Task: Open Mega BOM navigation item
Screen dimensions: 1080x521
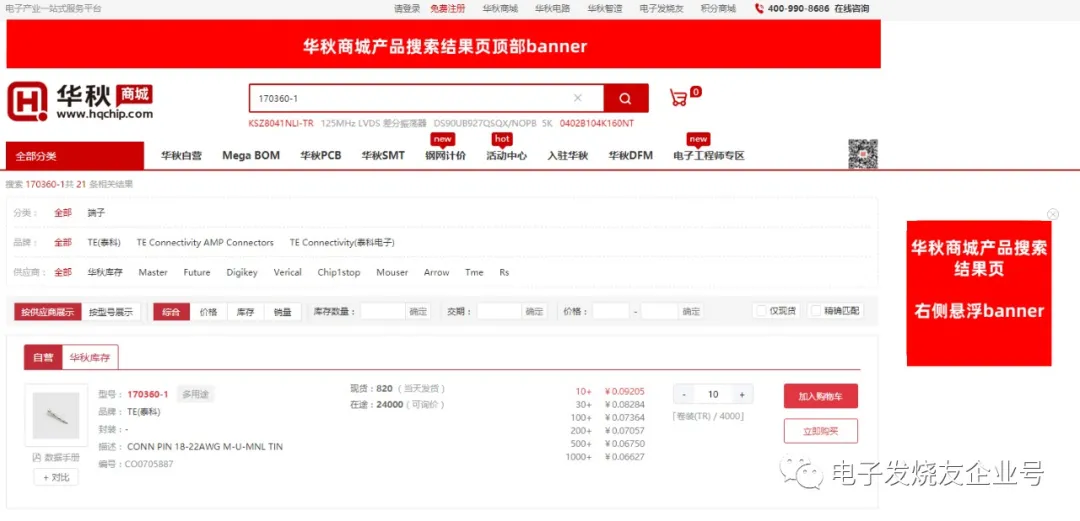Action: (251, 156)
